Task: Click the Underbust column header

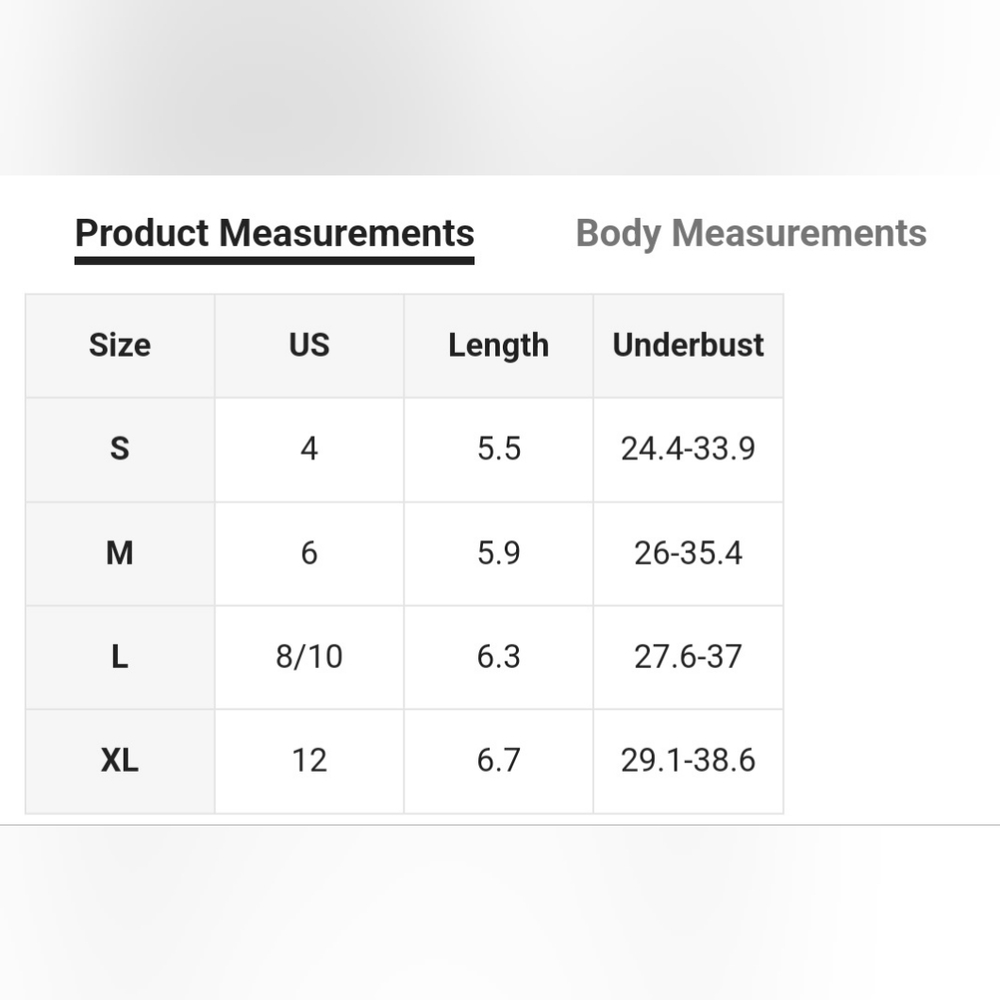Action: coord(688,345)
